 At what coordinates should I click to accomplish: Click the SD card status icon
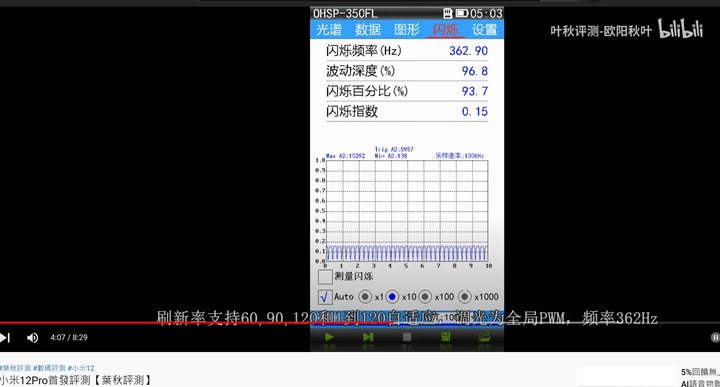pos(448,13)
